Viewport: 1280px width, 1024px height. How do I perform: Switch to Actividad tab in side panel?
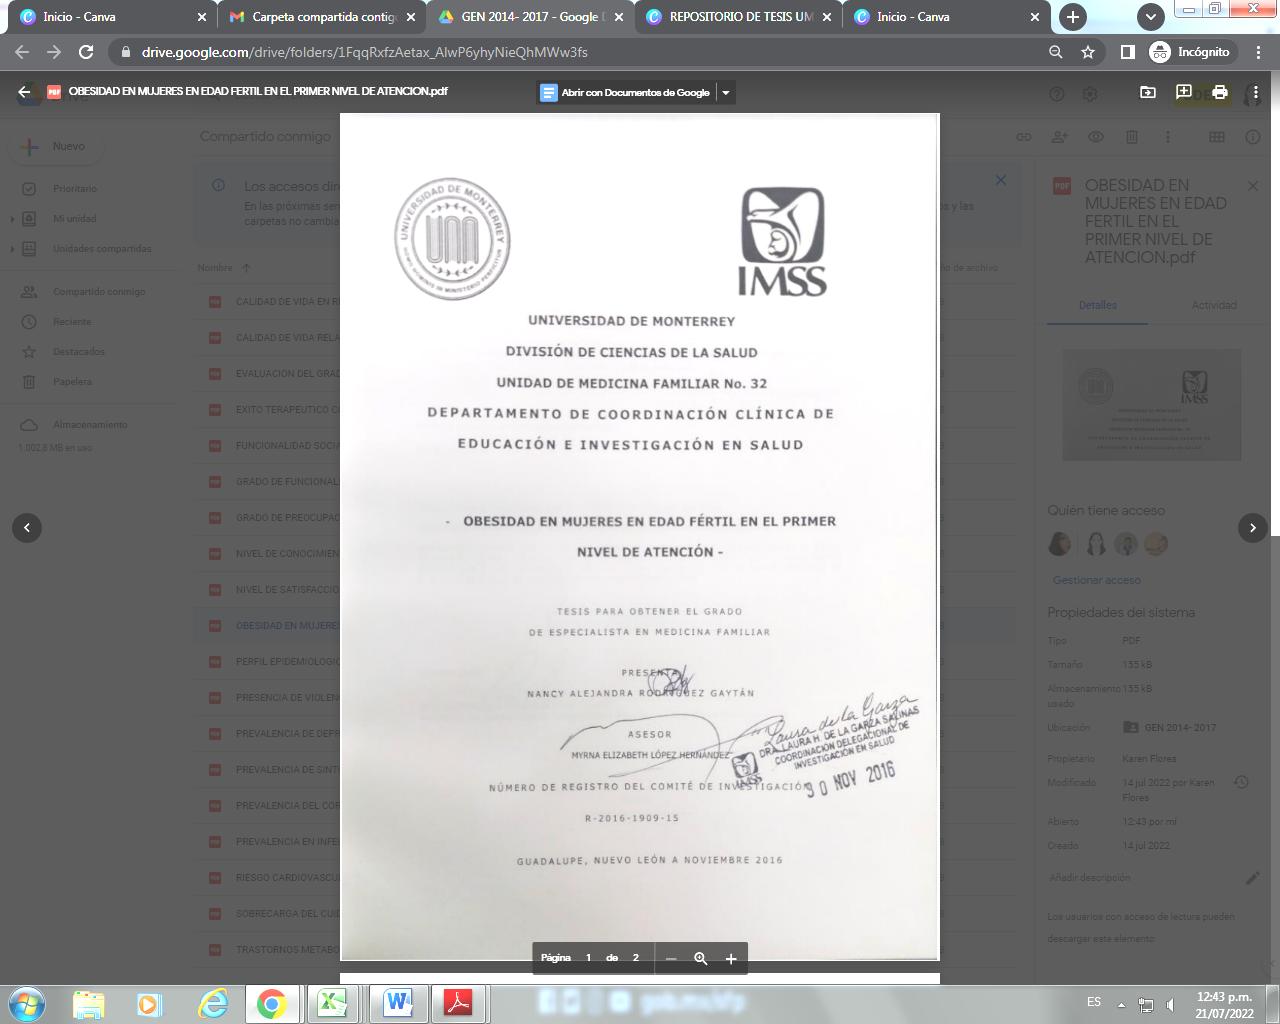point(1214,305)
